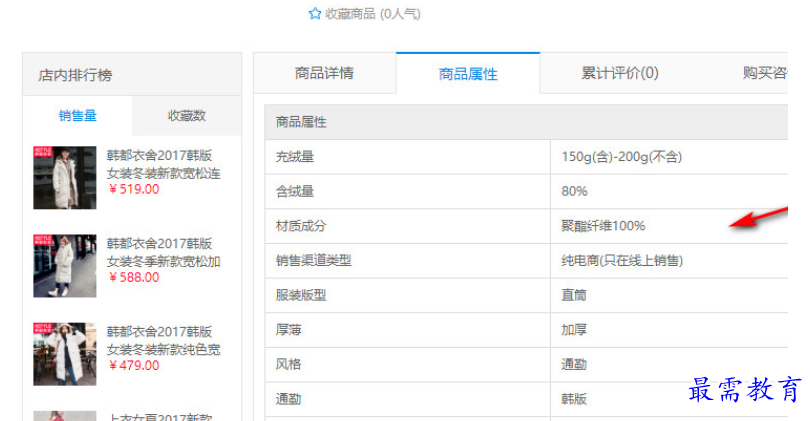Open the thumbnail of the ¥479.00 coat
810x421 pixels.
click(65, 354)
